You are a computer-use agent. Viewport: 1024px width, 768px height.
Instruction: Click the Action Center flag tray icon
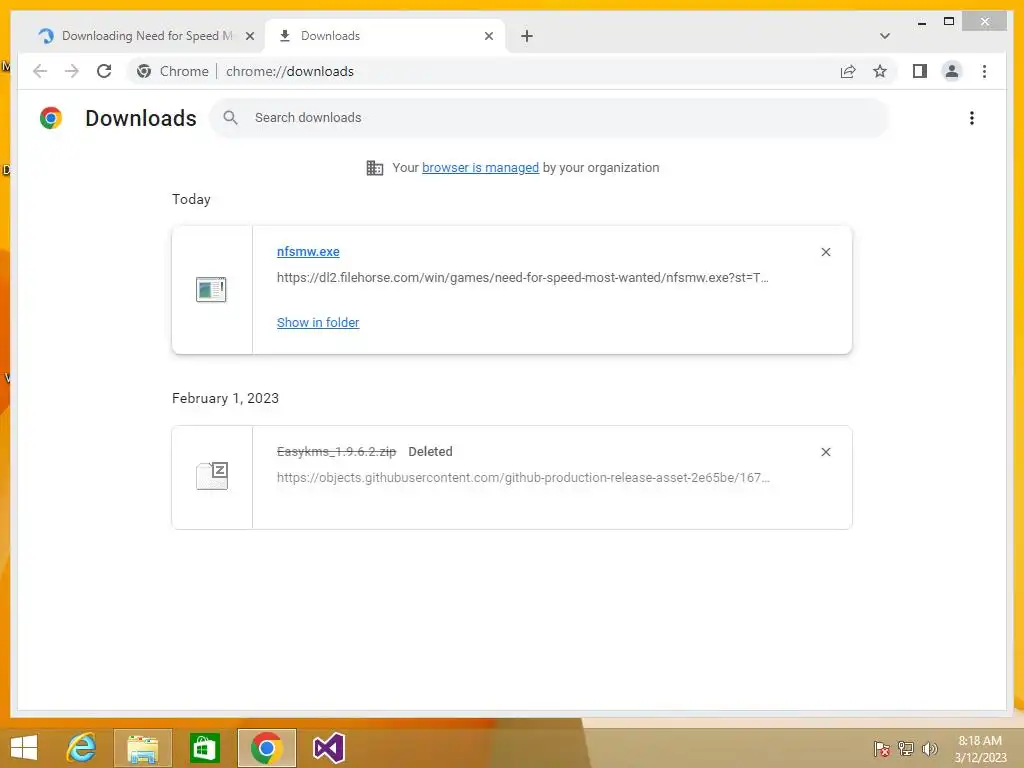click(882, 748)
